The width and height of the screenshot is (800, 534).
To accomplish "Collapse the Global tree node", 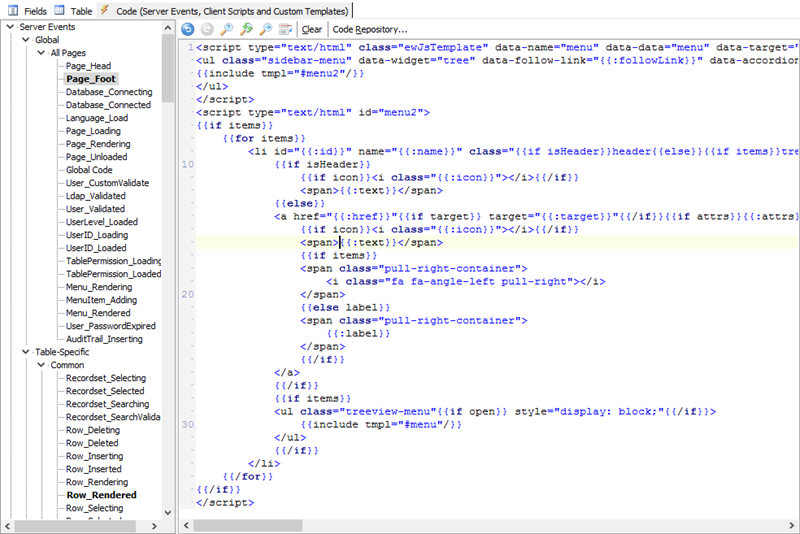I will 26,40.
